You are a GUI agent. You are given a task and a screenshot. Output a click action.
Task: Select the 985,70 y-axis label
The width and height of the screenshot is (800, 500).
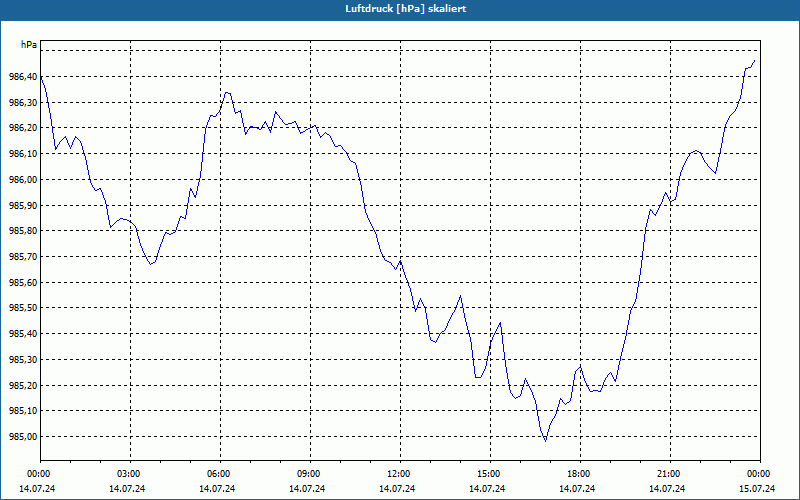point(23,257)
